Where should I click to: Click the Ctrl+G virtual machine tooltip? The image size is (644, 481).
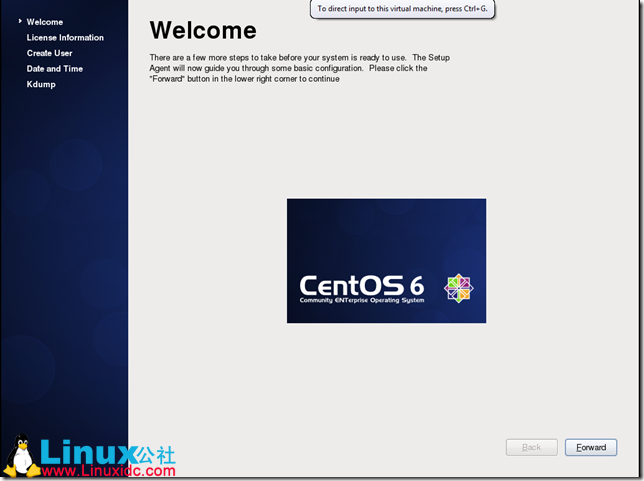[x=402, y=9]
